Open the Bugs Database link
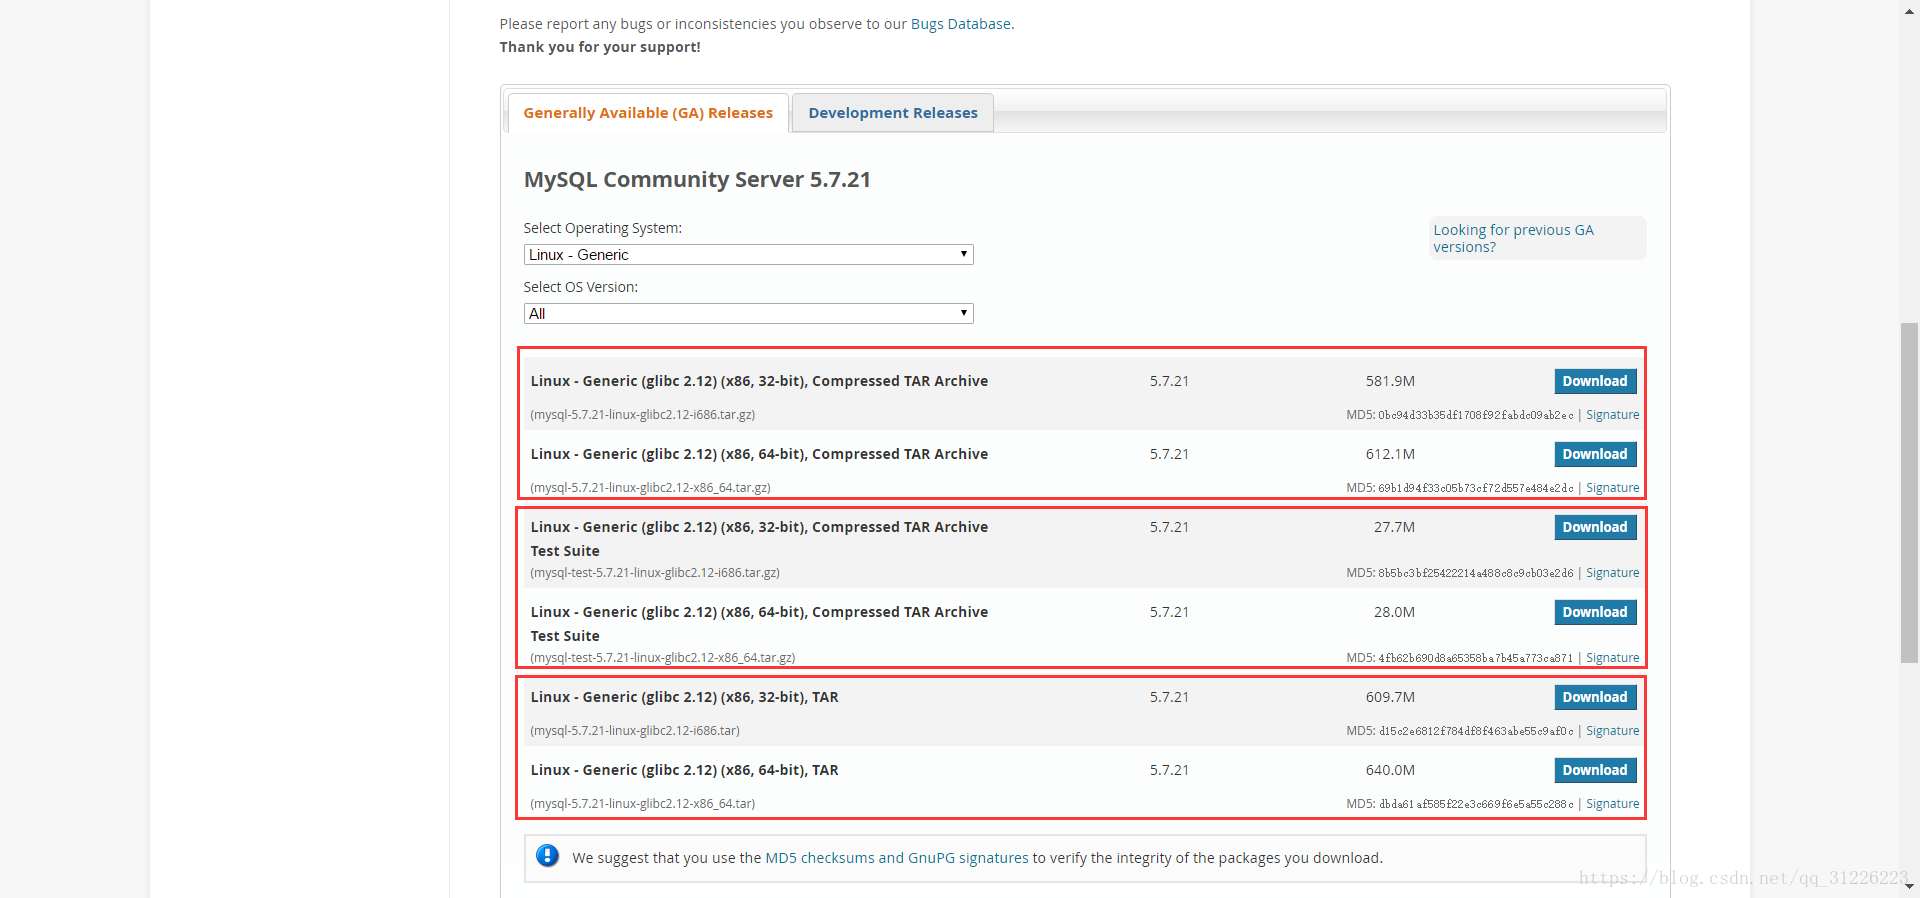Viewport: 1920px width, 898px height. point(960,24)
